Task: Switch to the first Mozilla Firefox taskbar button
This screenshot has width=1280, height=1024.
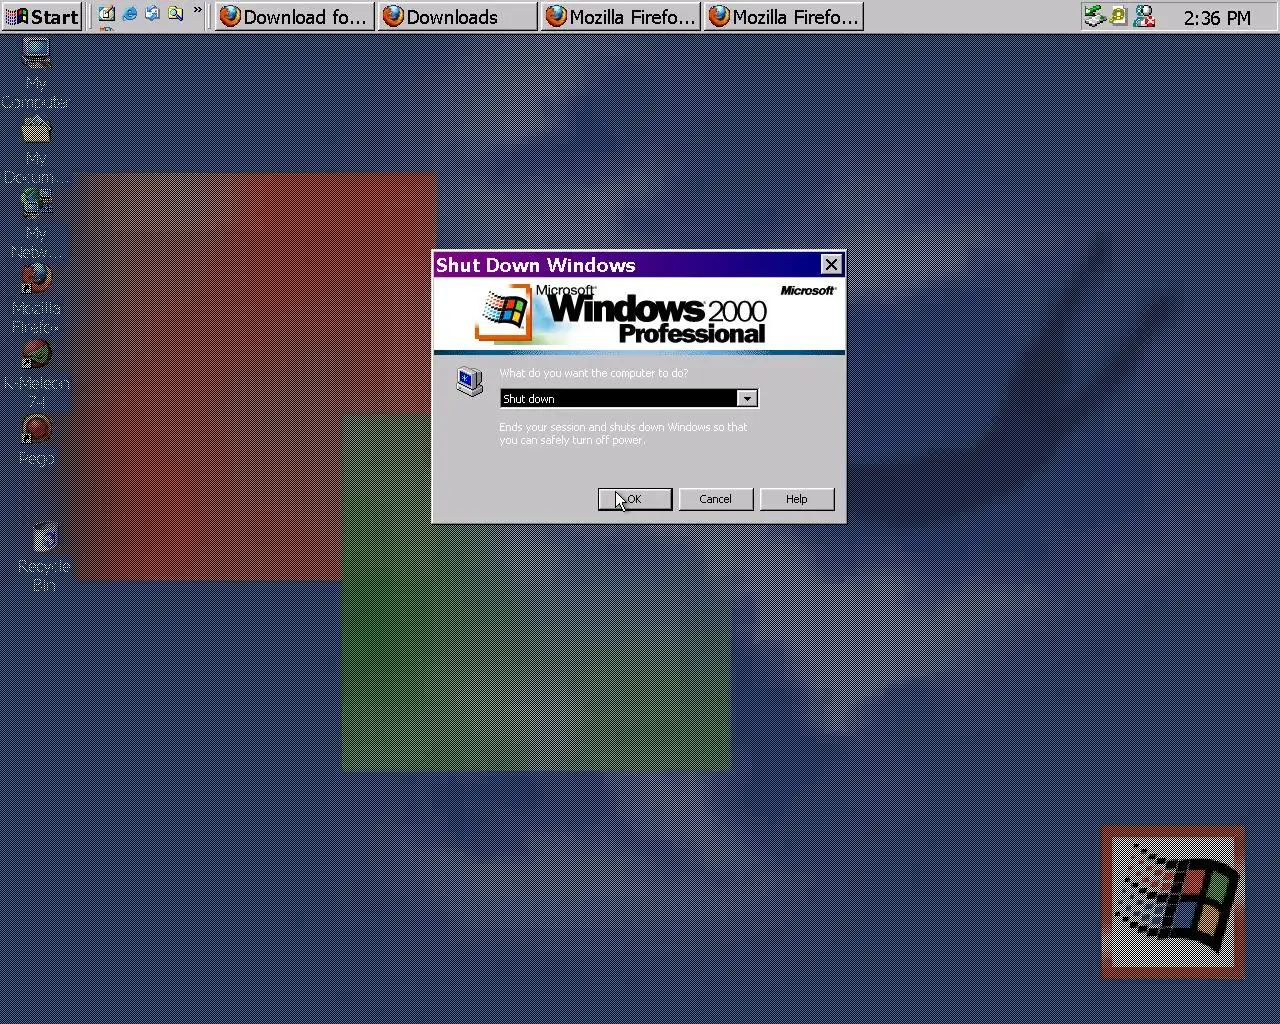Action: (620, 17)
